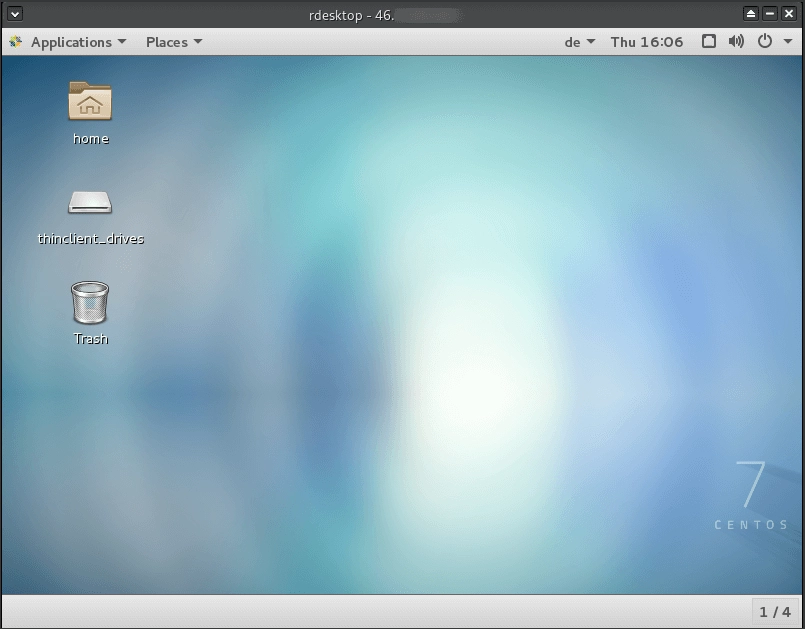Open the Applications menu

tap(71, 42)
